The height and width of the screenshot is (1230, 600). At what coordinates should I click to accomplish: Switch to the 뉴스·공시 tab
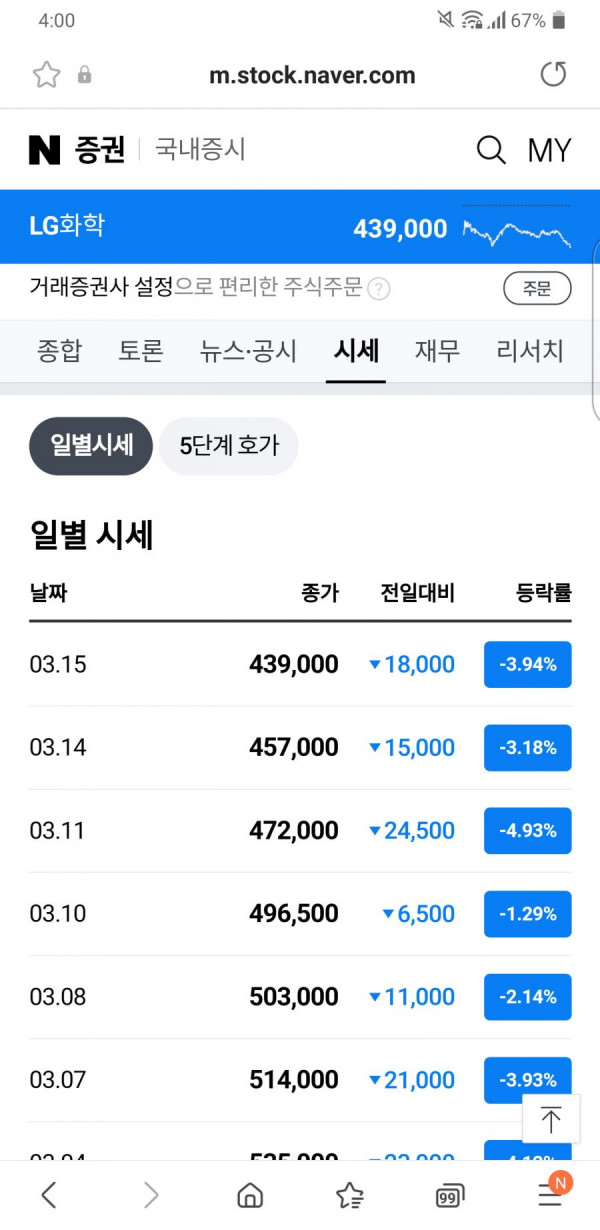(248, 351)
